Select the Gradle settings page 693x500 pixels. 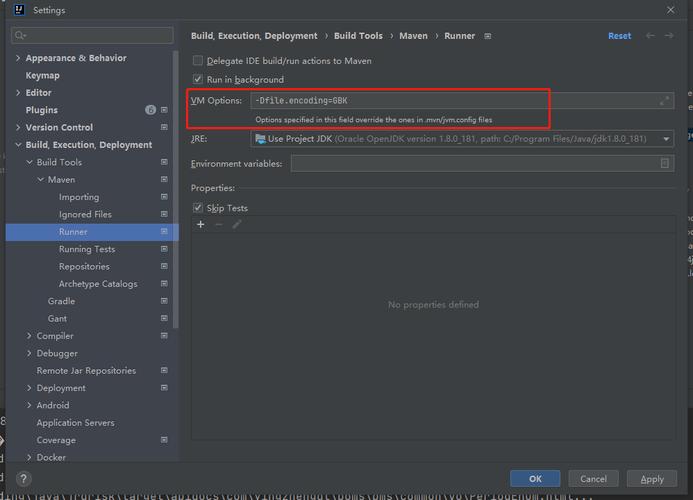(x=61, y=301)
